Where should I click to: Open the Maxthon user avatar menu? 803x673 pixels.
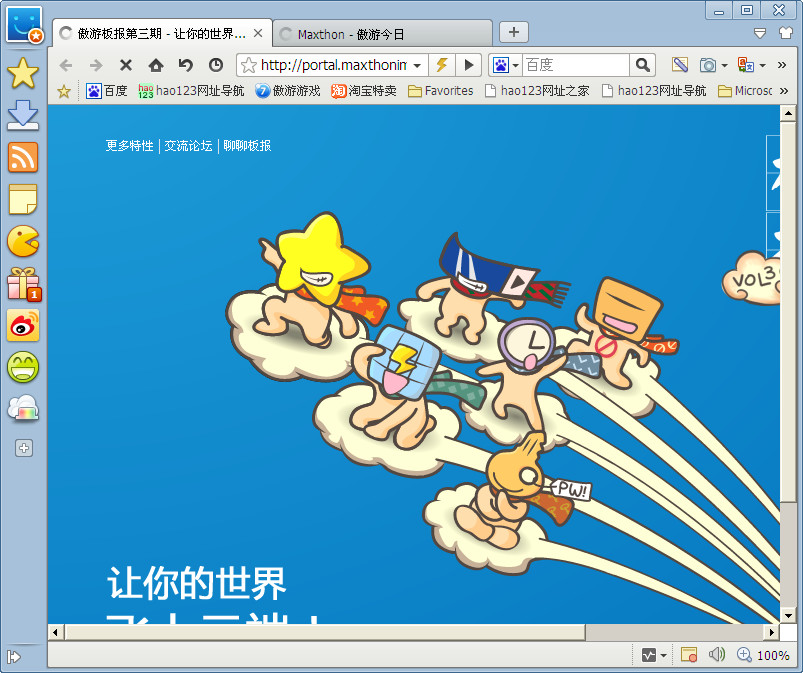click(x=24, y=24)
